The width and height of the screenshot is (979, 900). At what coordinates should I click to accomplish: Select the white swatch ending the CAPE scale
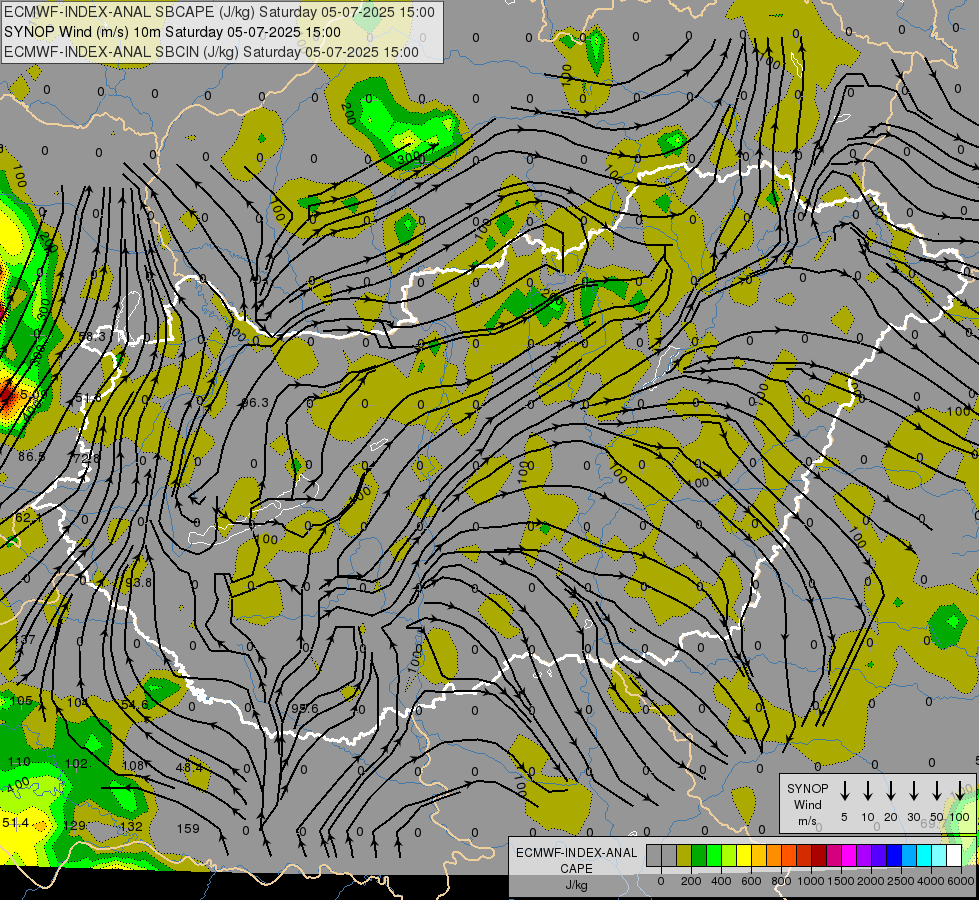(x=954, y=855)
